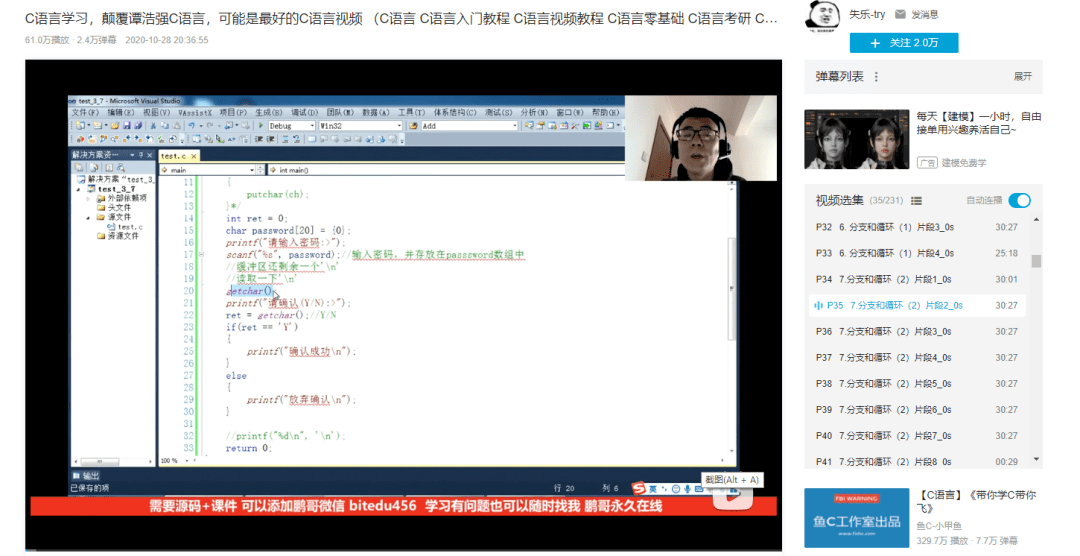
Task: Click the 发消息 message link
Action: tap(924, 14)
